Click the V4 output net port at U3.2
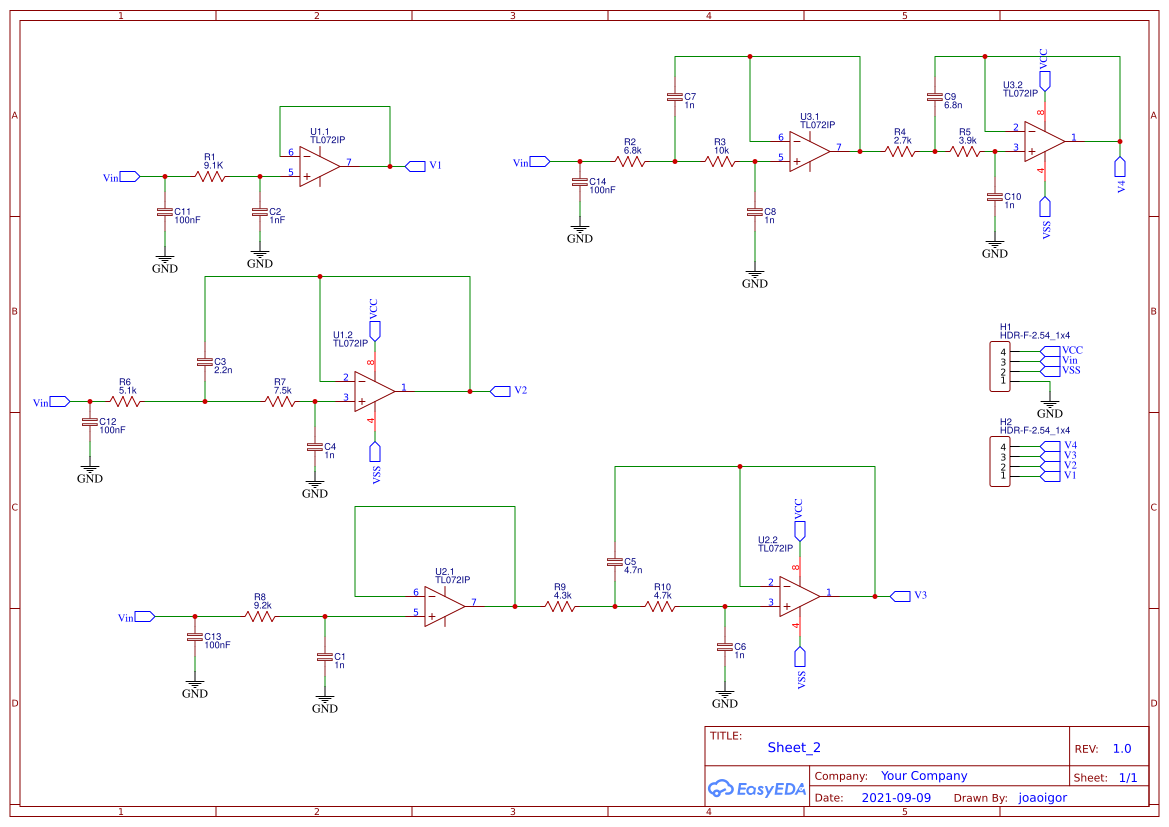1169x827 pixels. [x=1120, y=167]
